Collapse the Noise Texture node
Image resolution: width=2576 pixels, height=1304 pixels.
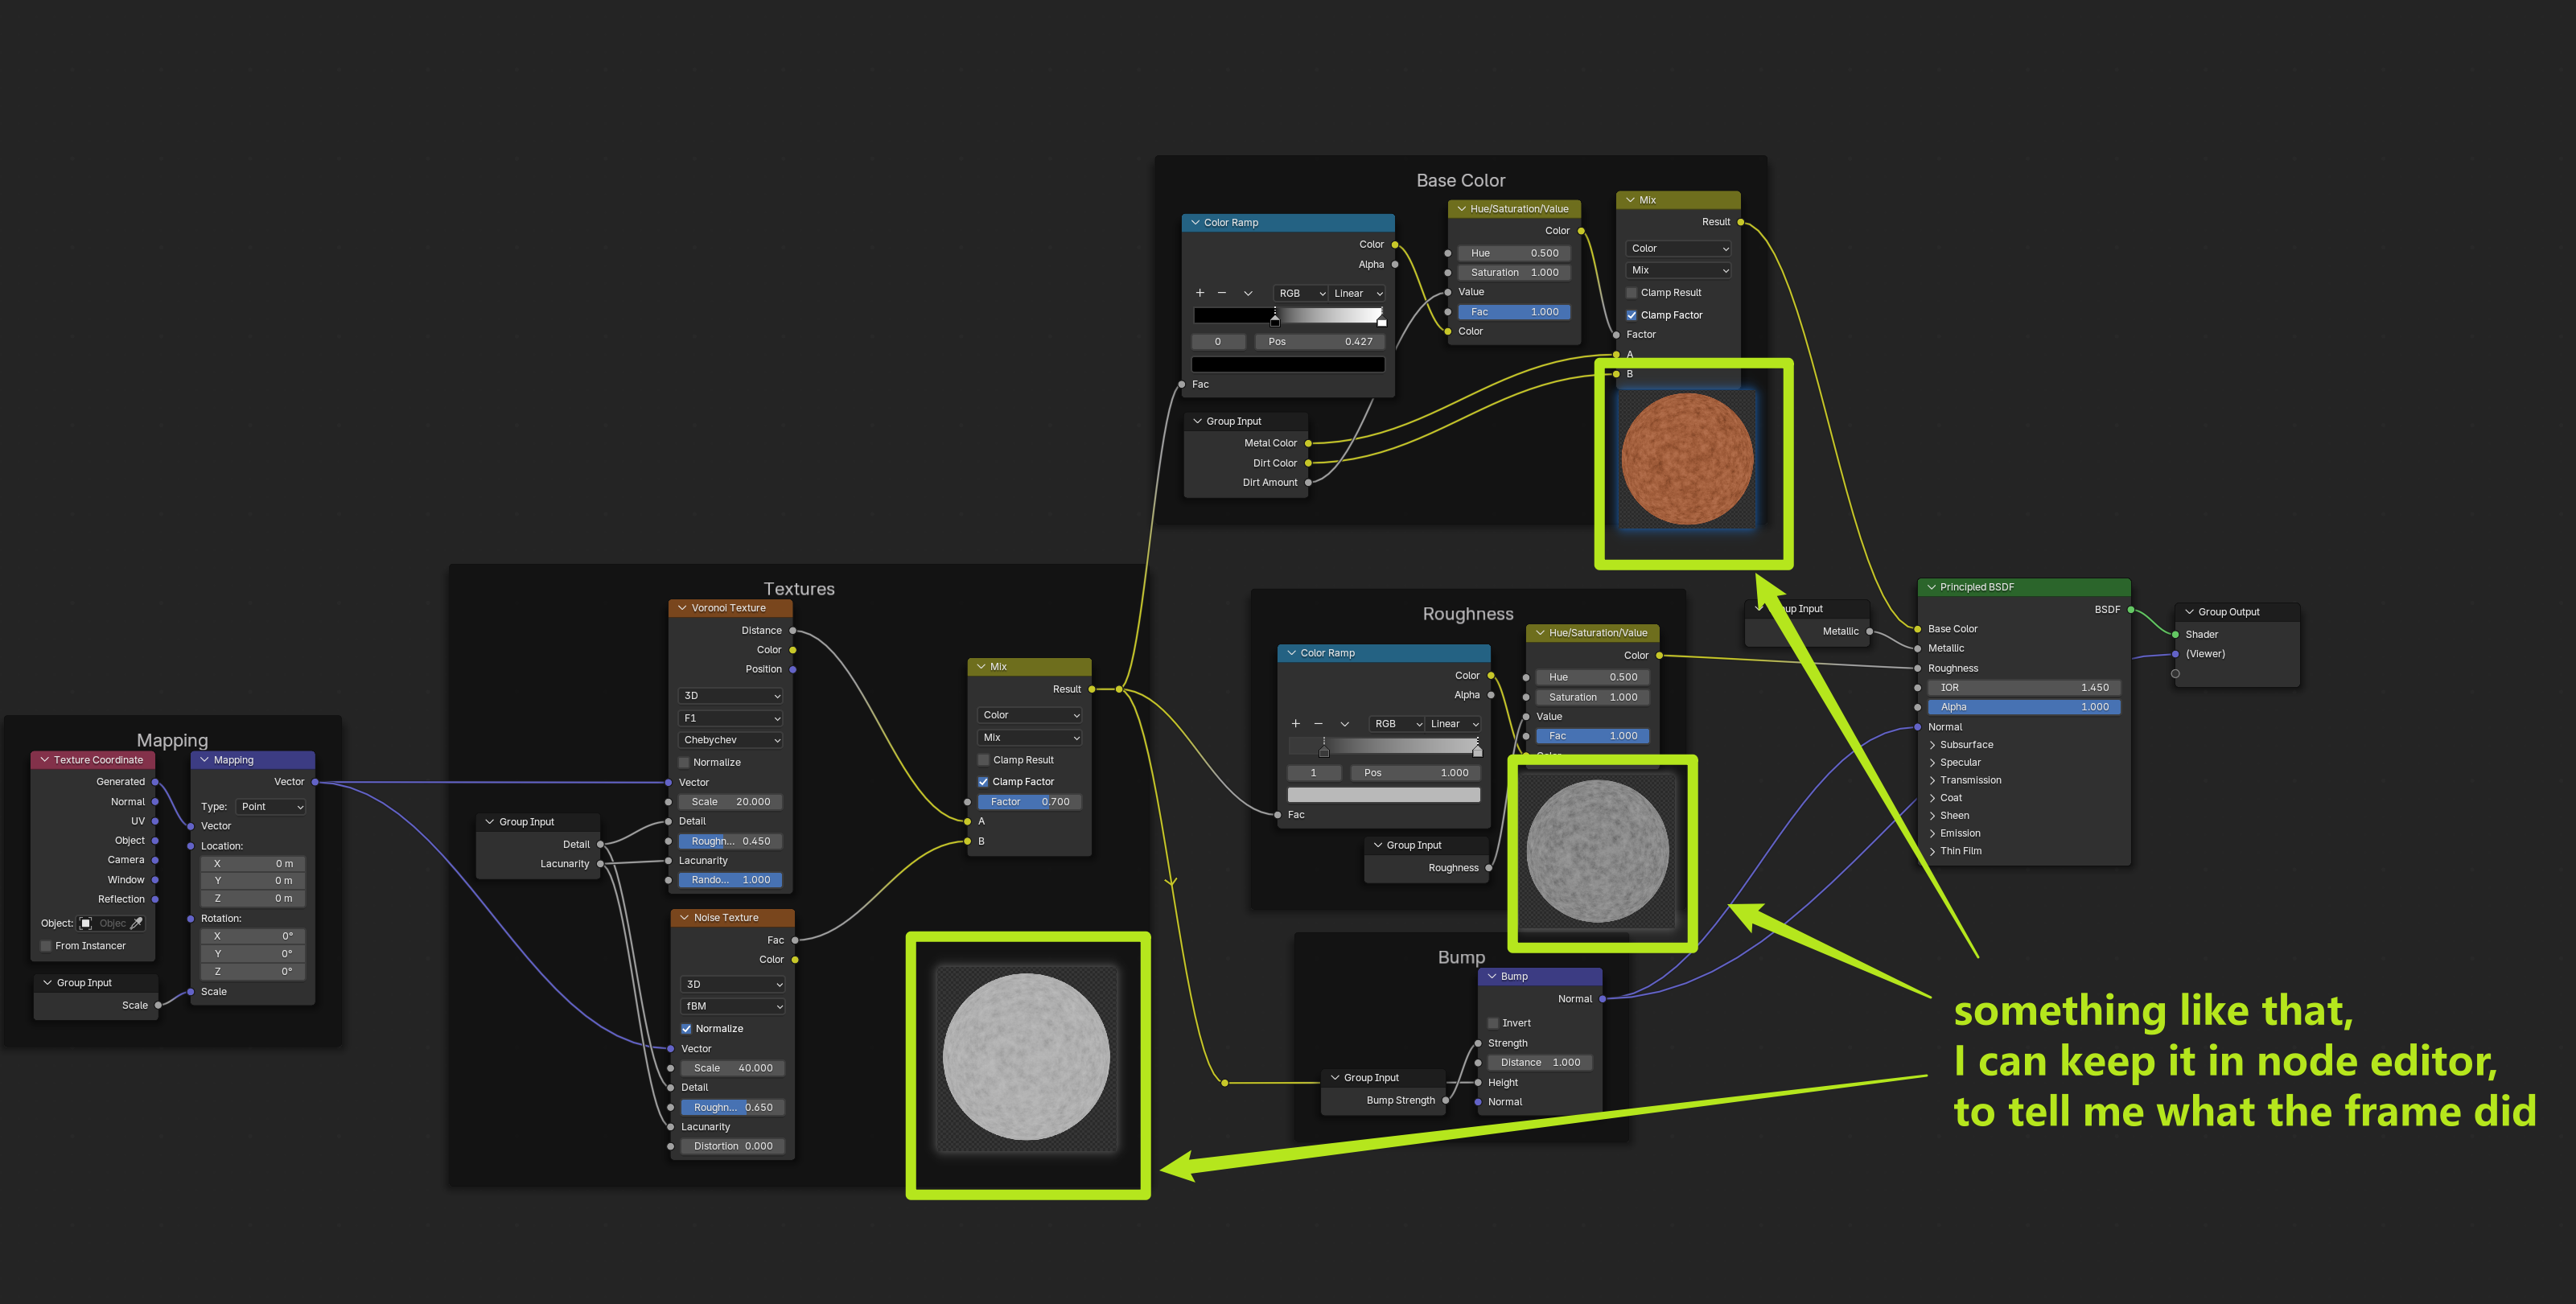pyautogui.click(x=684, y=917)
